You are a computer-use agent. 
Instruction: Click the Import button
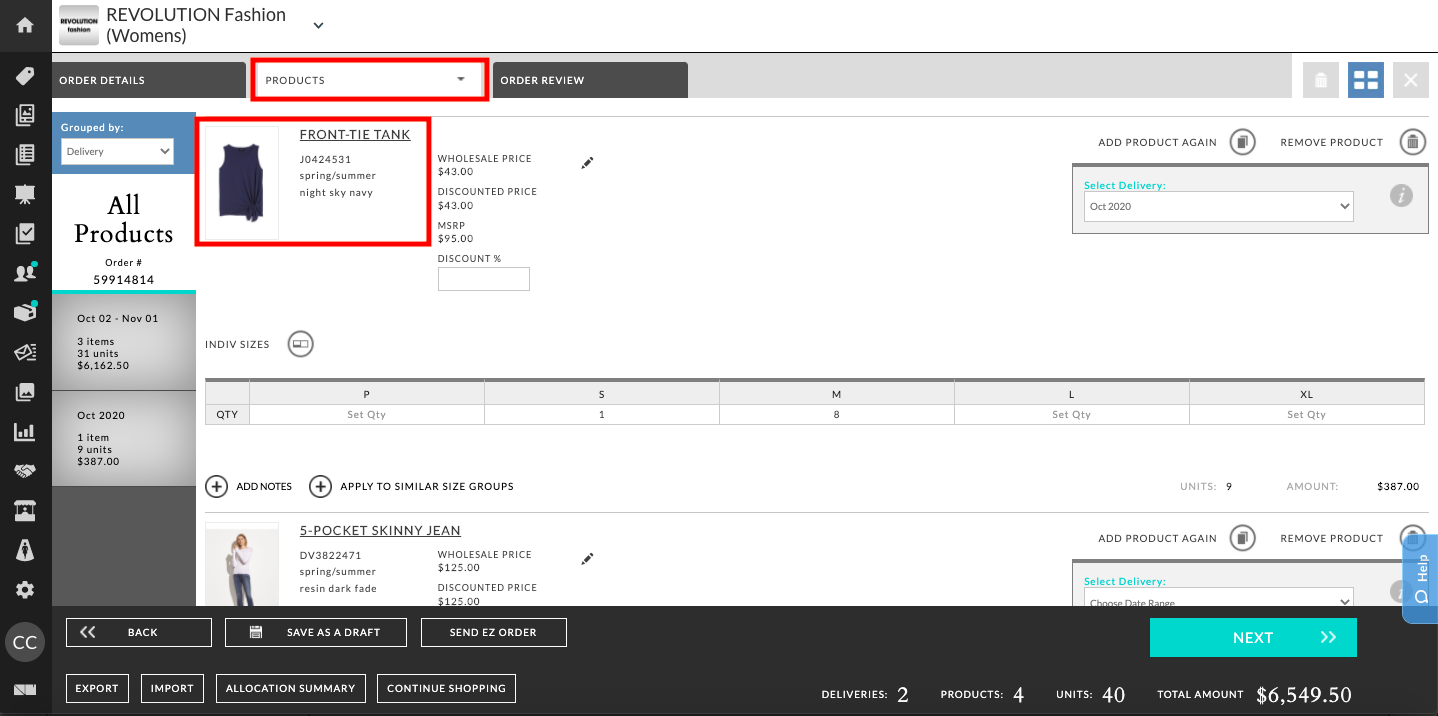(172, 688)
